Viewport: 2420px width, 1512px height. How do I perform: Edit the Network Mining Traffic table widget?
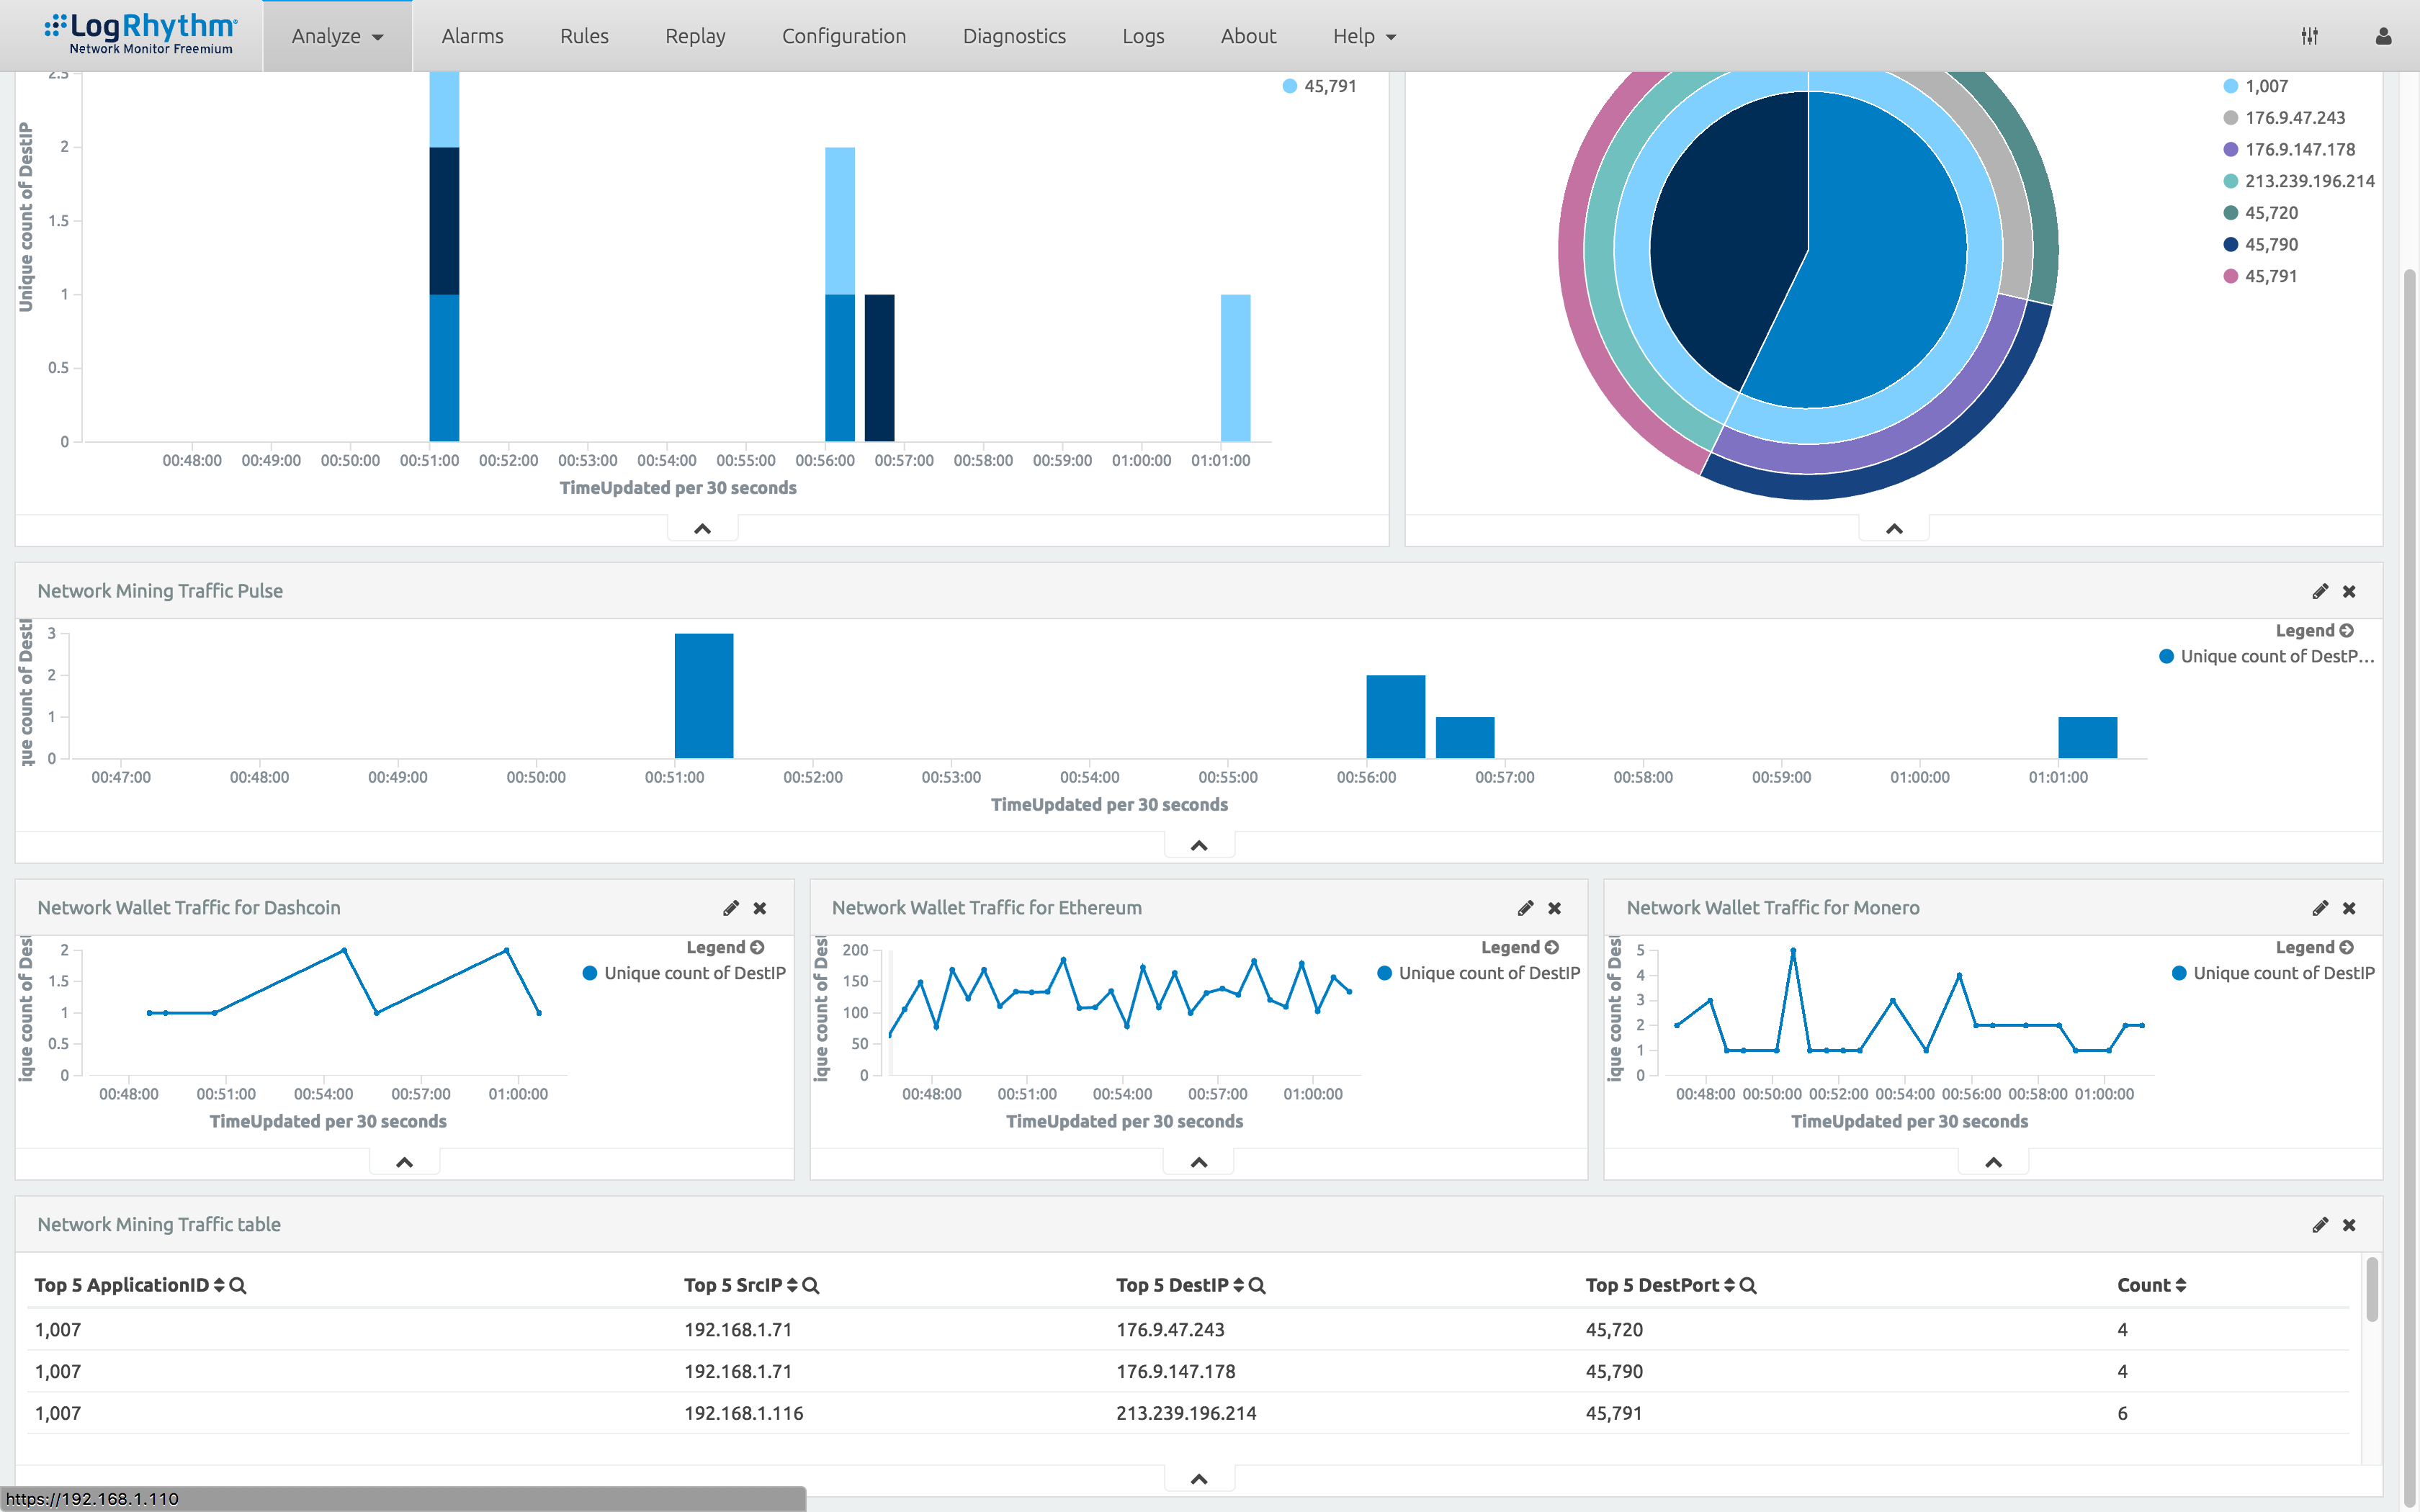tap(2320, 1224)
